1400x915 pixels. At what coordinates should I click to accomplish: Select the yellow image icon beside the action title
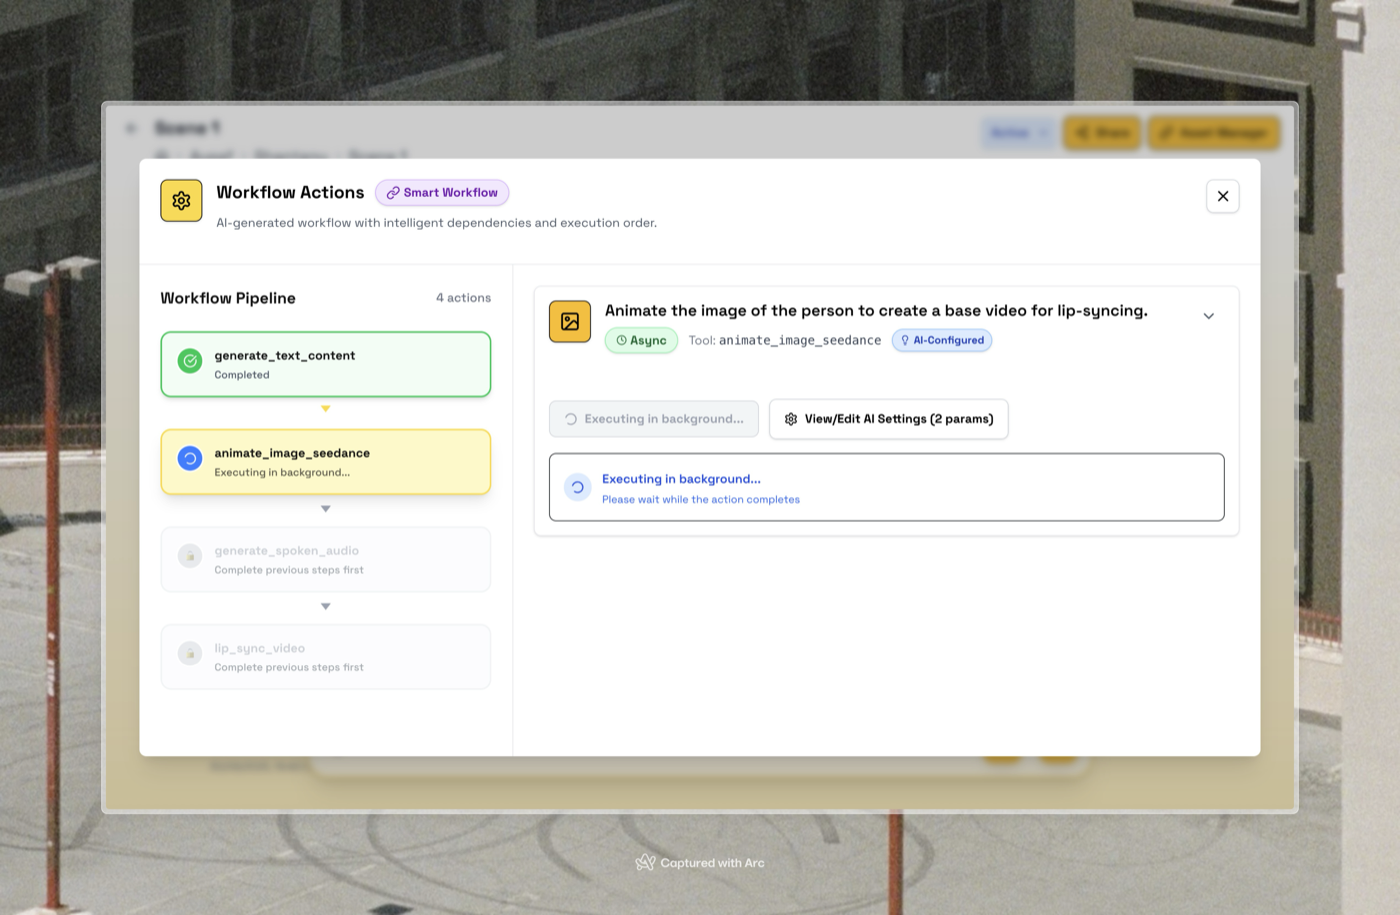pyautogui.click(x=570, y=321)
